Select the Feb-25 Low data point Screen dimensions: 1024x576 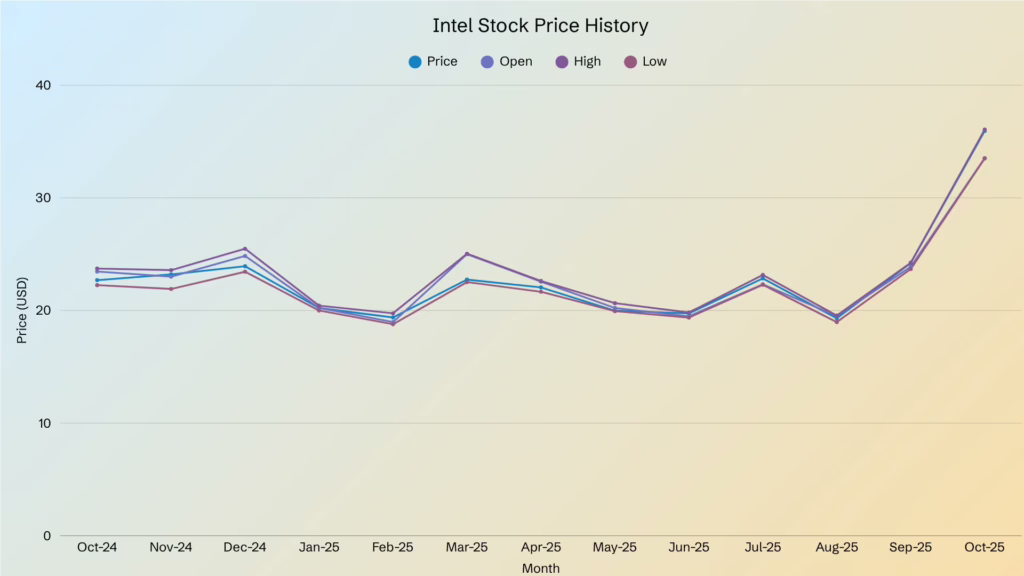pyautogui.click(x=393, y=324)
